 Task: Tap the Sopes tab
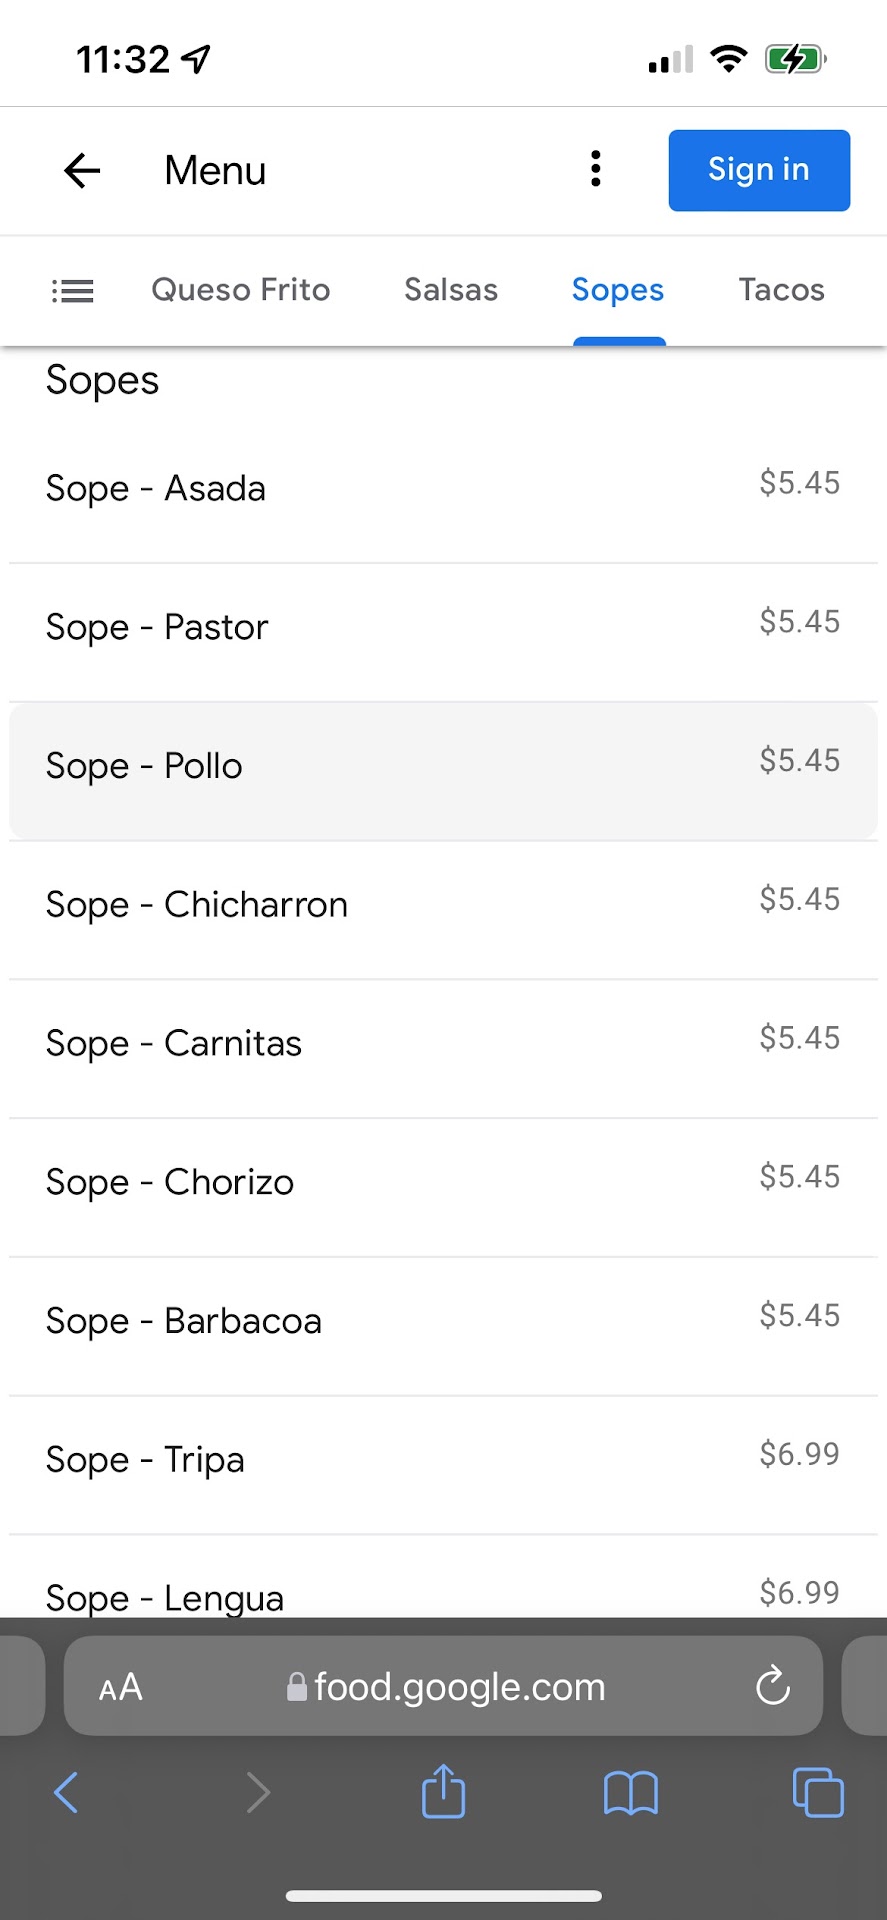click(618, 290)
